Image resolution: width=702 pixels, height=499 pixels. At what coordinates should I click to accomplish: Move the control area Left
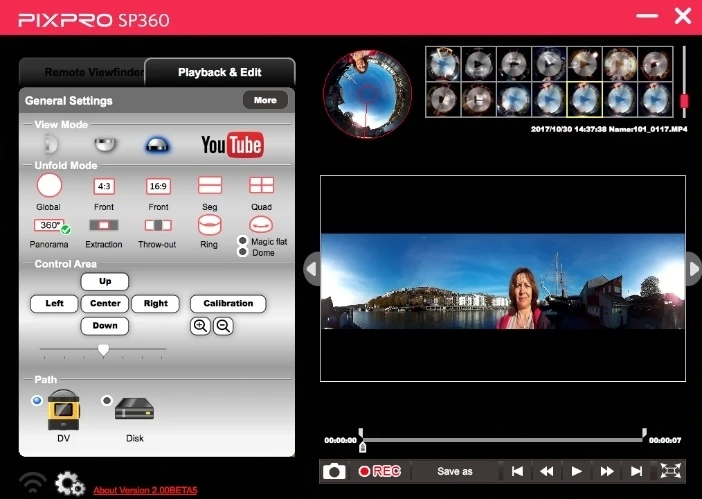[54, 303]
